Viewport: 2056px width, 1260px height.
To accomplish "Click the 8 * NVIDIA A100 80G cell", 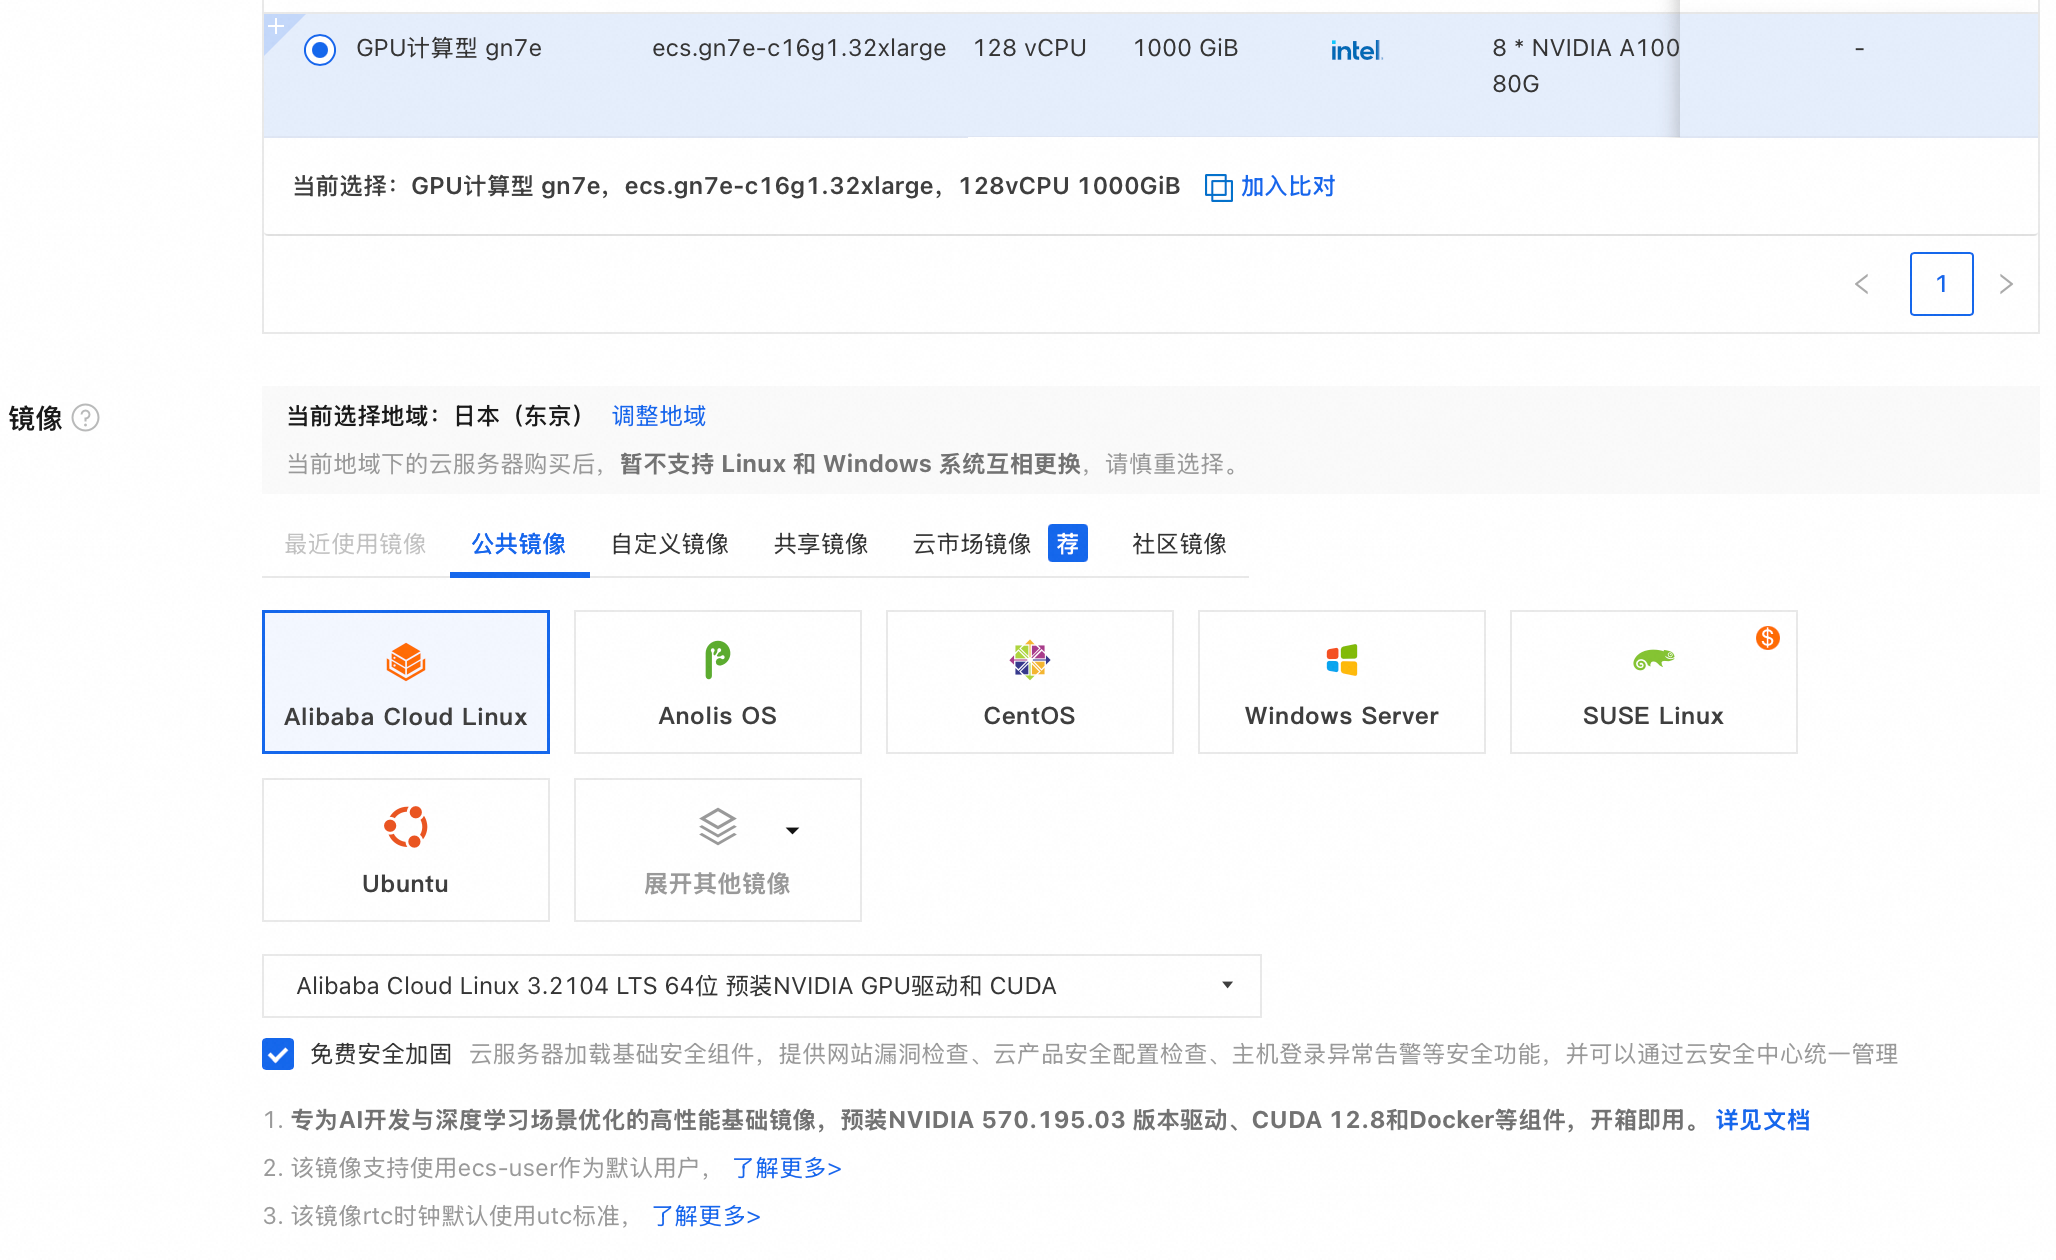I will tap(1586, 66).
